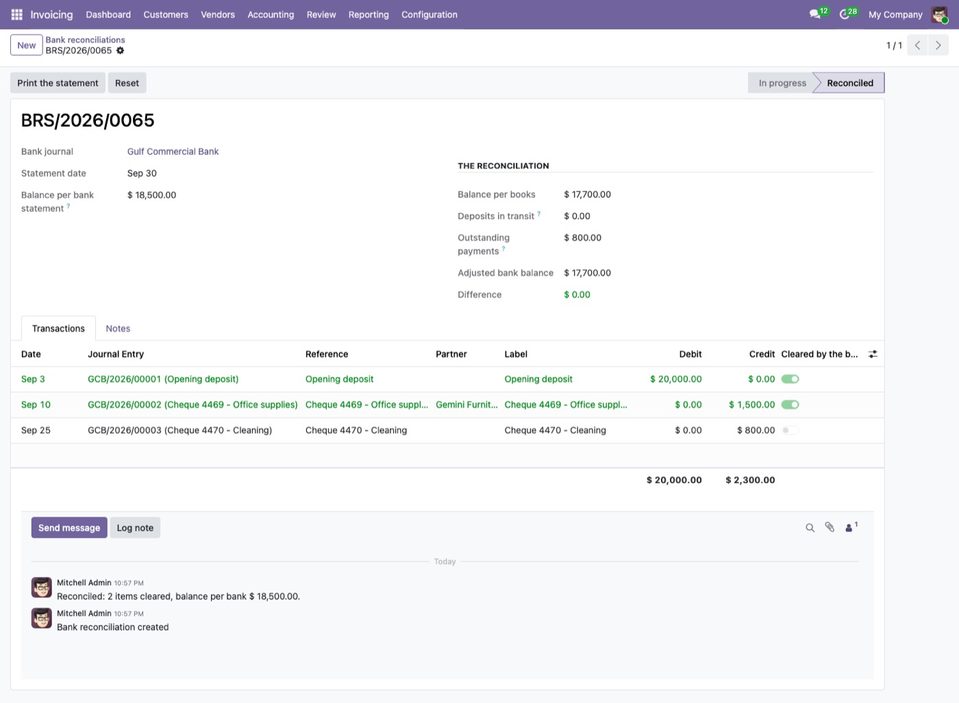The height and width of the screenshot is (703, 959).
Task: Click the gear icon beside BRS/2026/0065 breadcrumb
Action: point(120,51)
